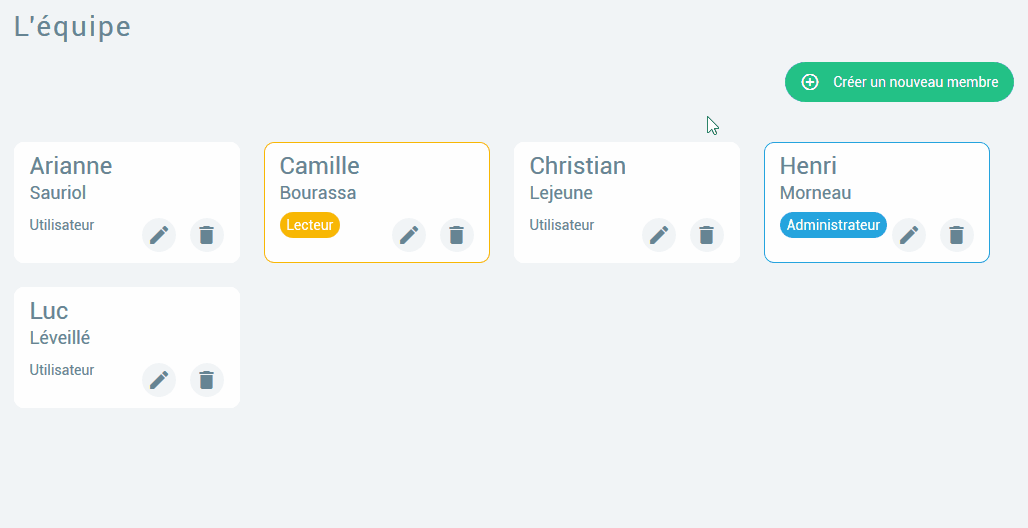Click the Henri card name
The image size is (1028, 528).
808,166
